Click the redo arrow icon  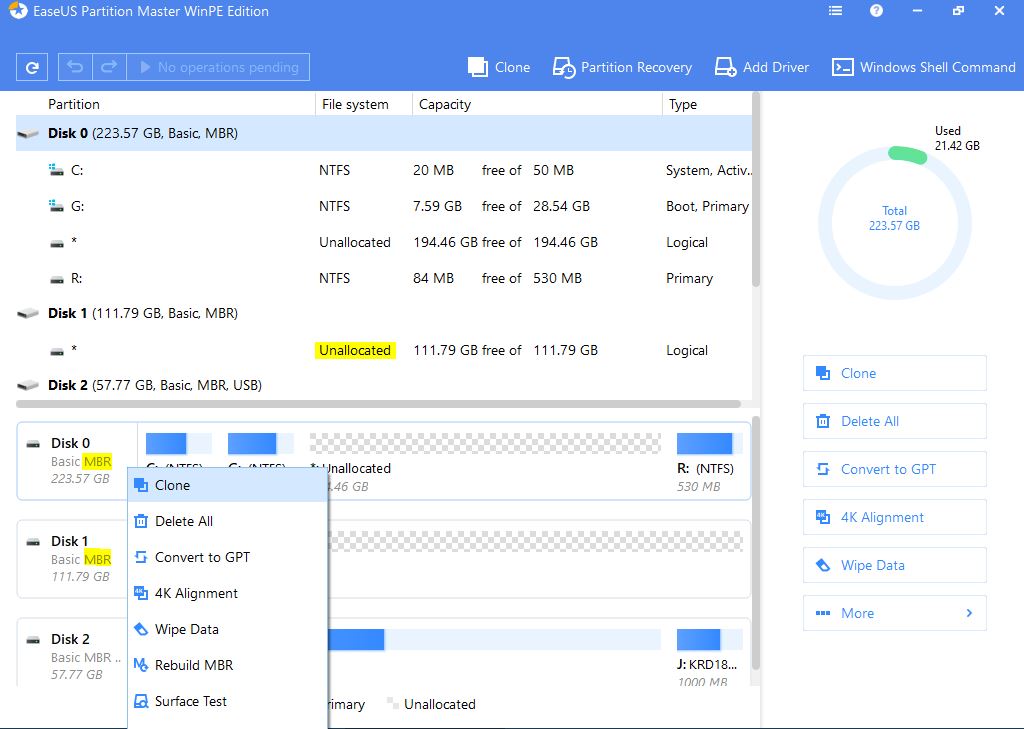(x=109, y=67)
